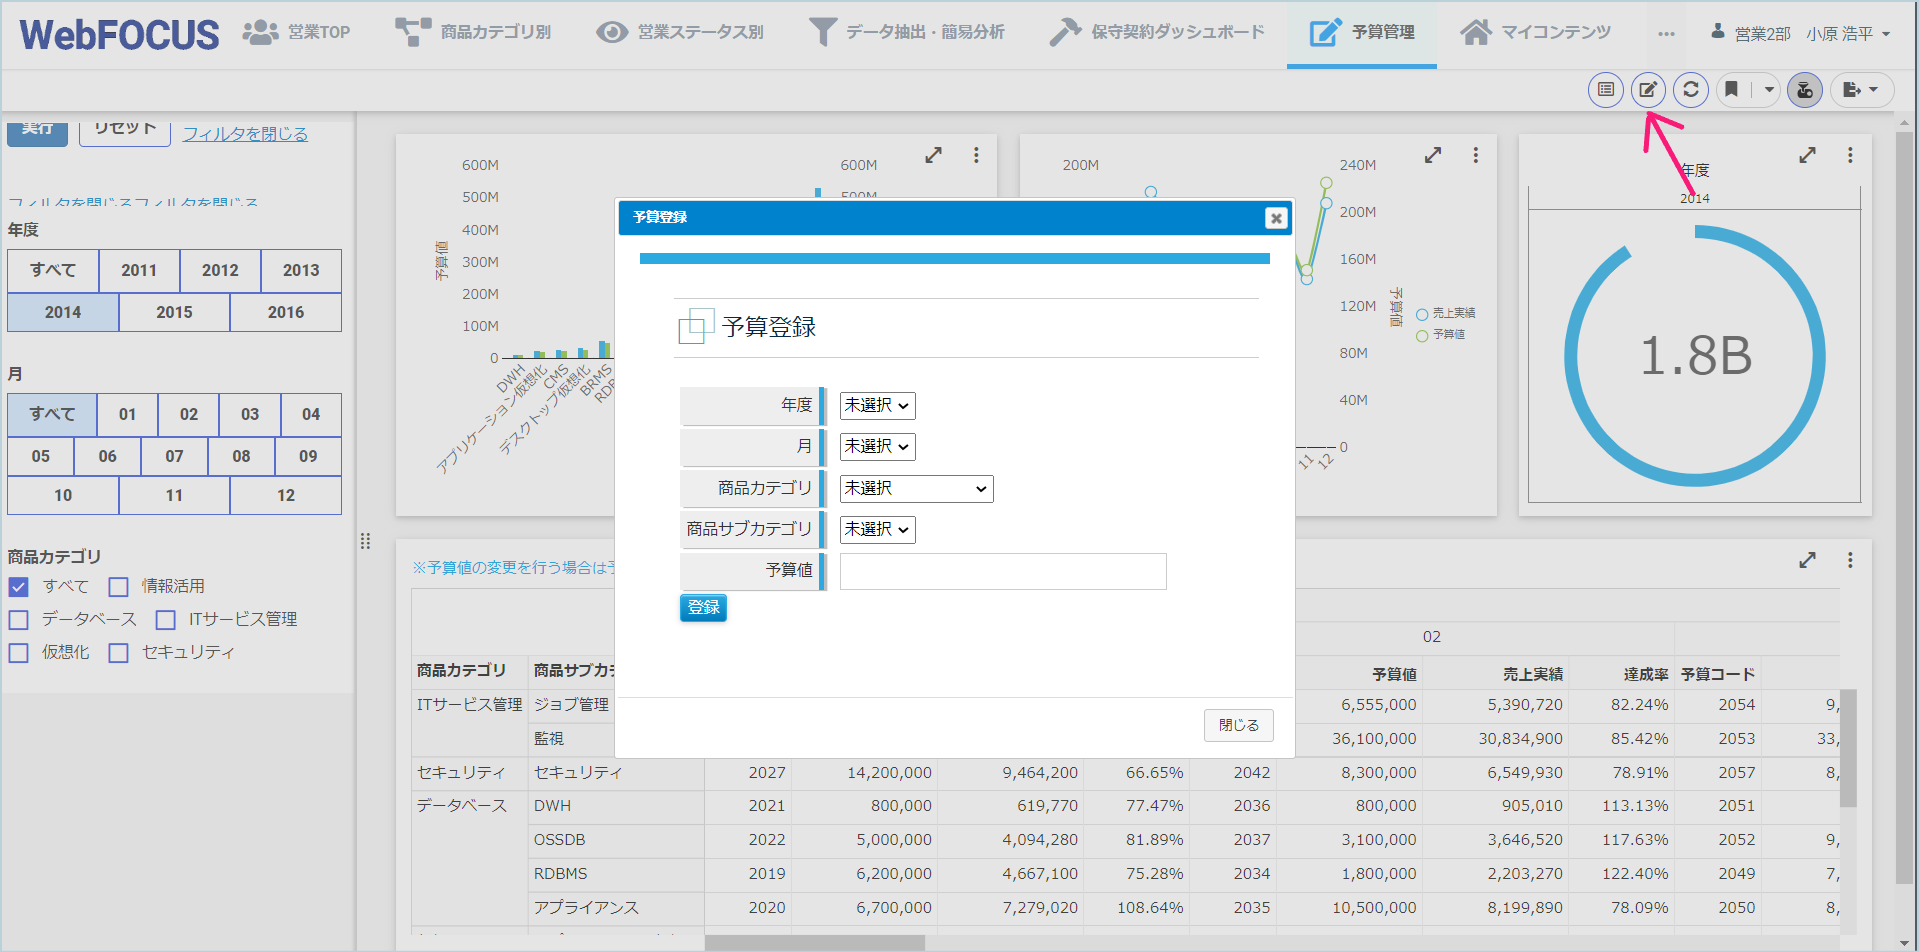Enable the セキュリティ checkbox filter

(x=119, y=653)
